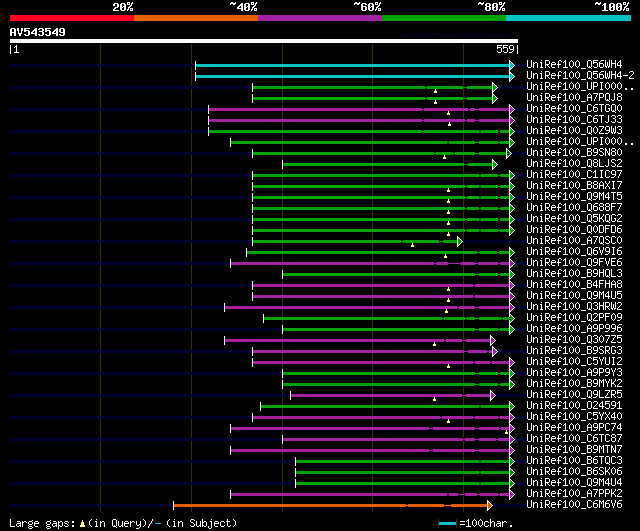Click the yellow query-gap marker in bottom legend
640x531 pixels.
[x=82, y=523]
